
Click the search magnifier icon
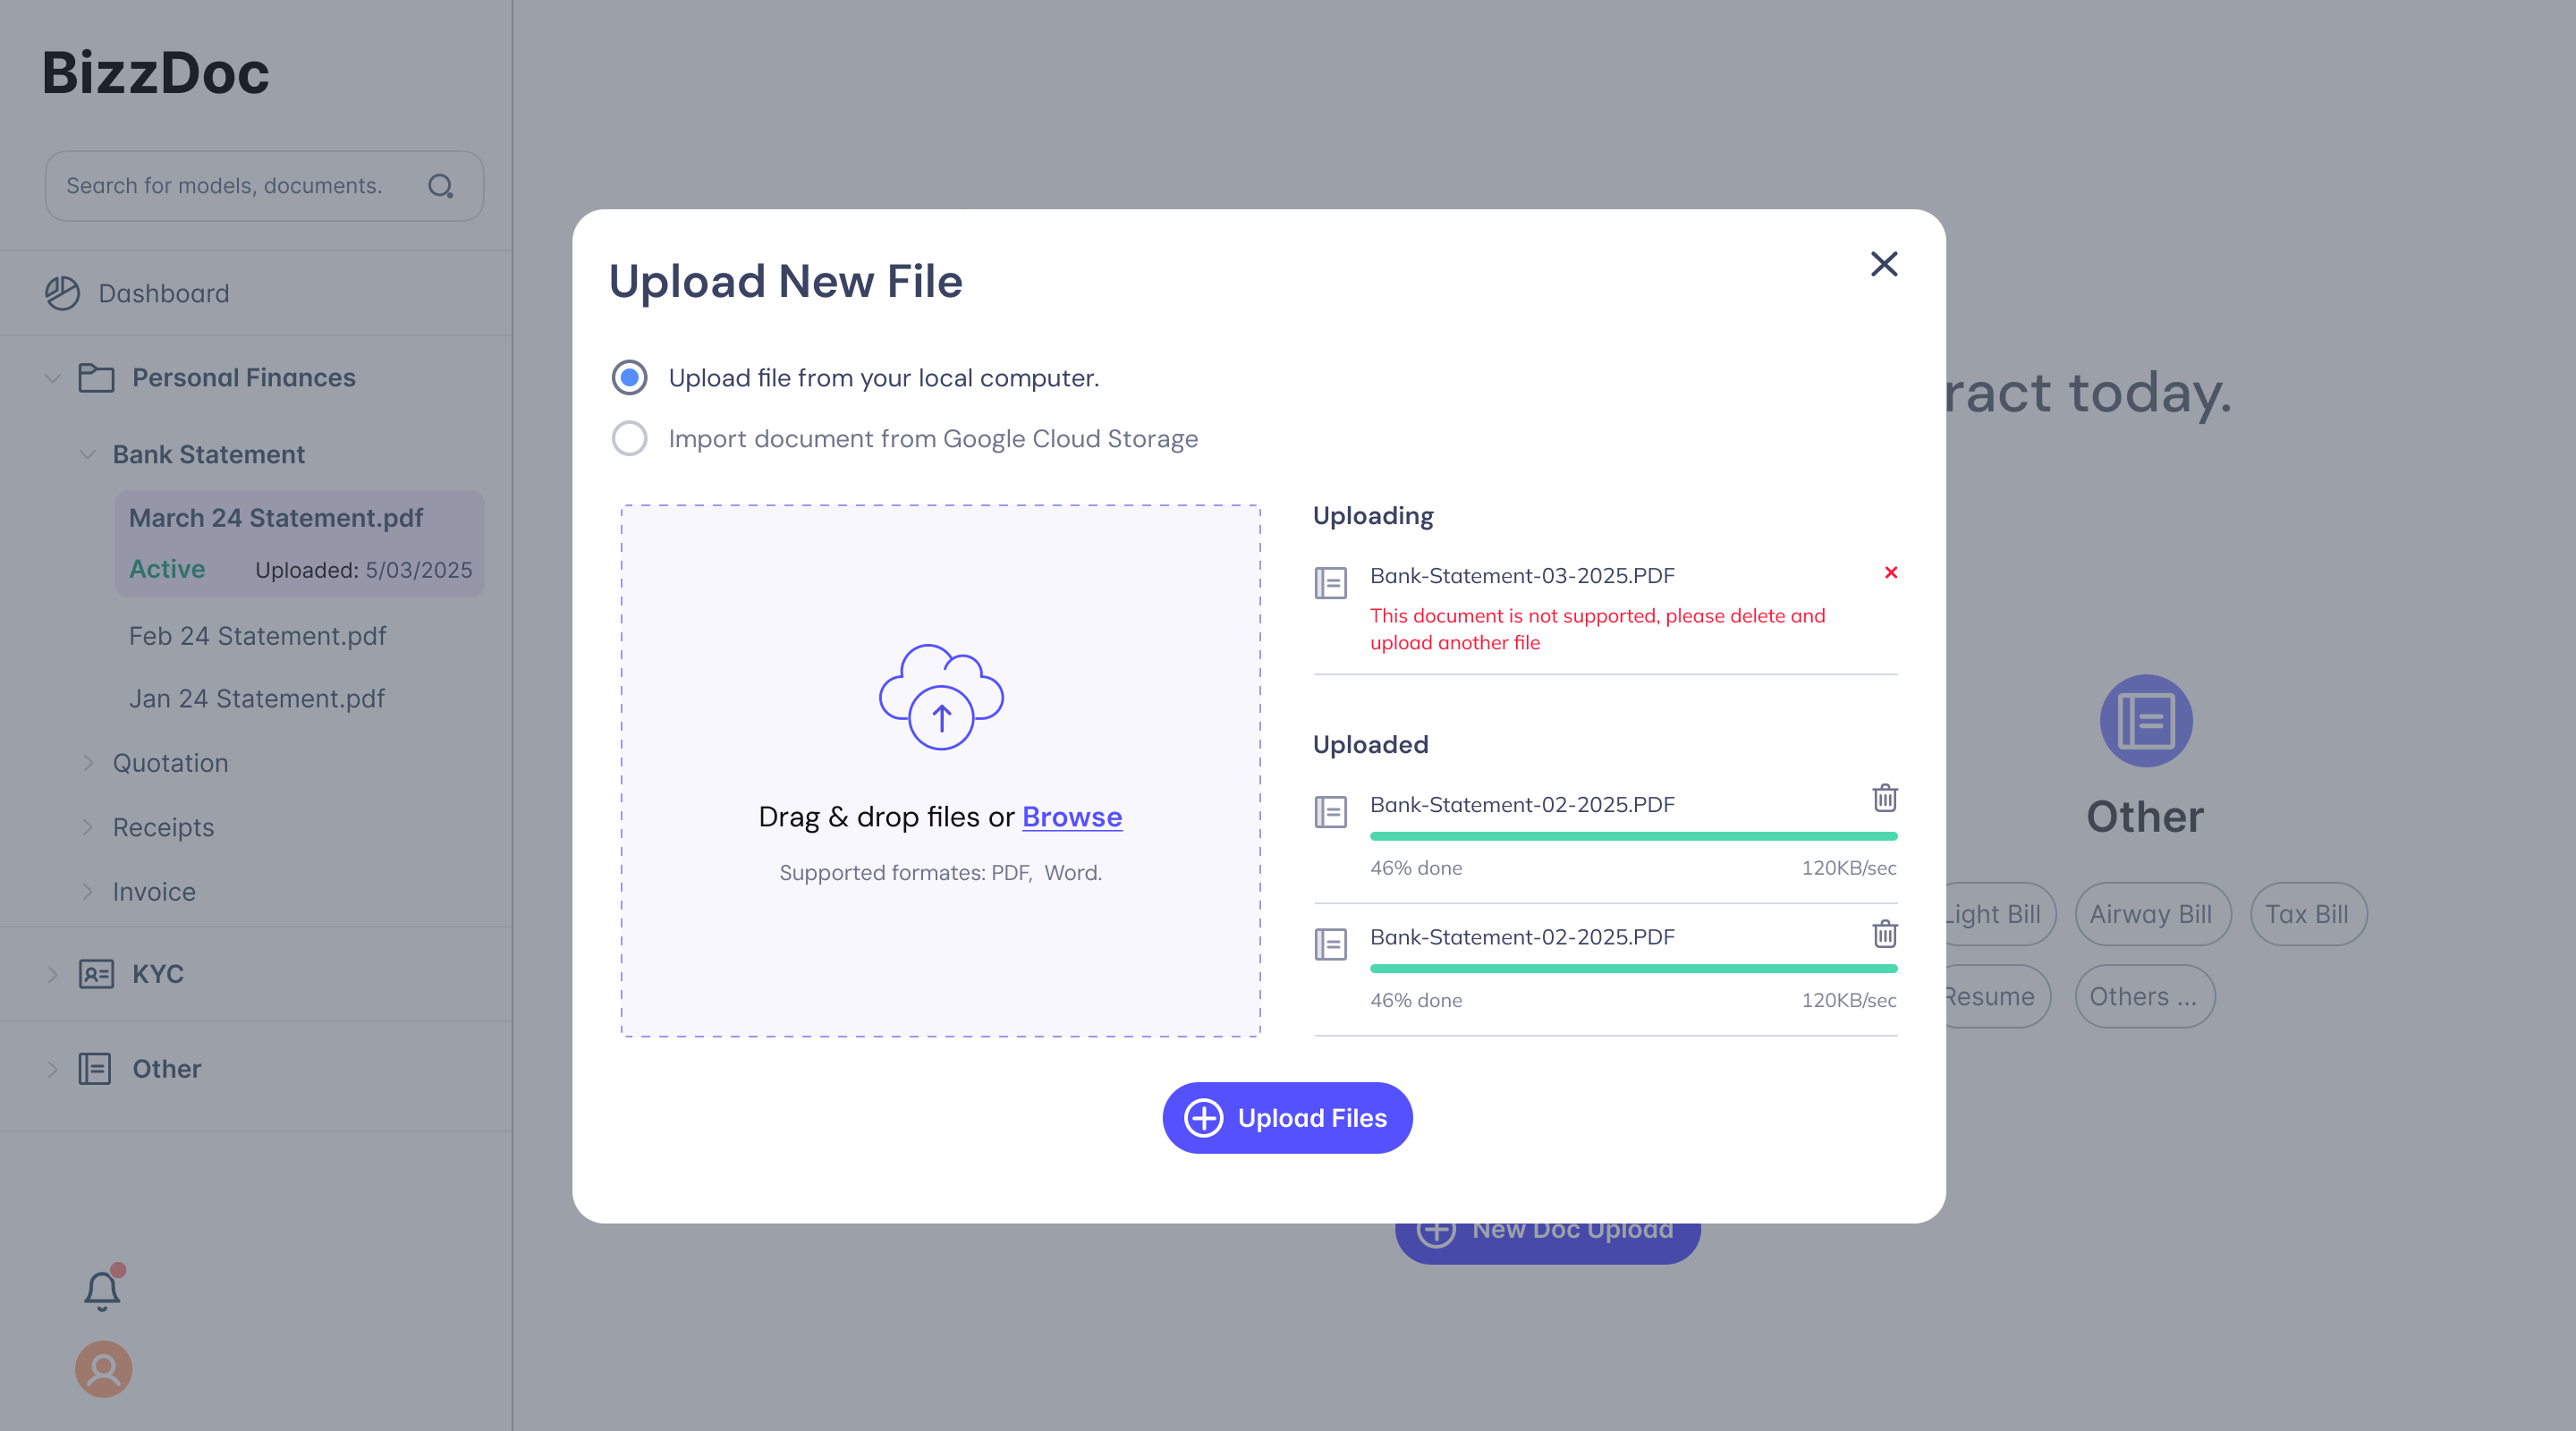pyautogui.click(x=440, y=186)
